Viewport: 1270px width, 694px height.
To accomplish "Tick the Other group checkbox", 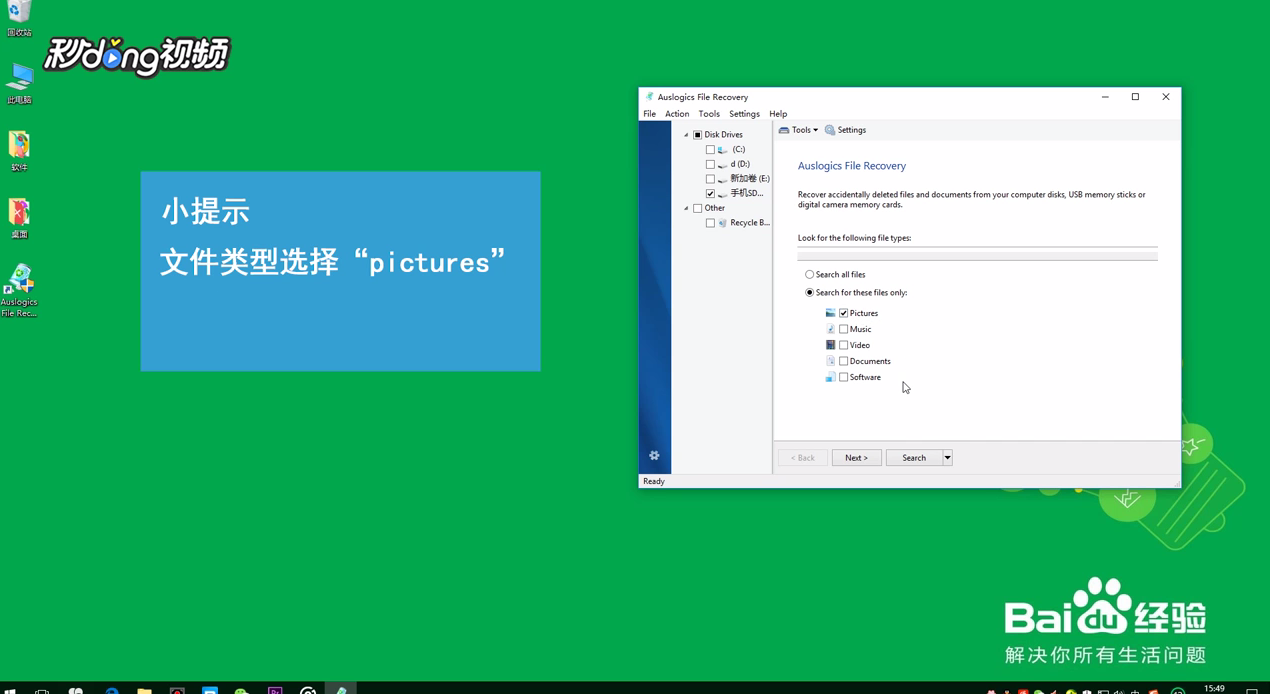I will tap(698, 208).
